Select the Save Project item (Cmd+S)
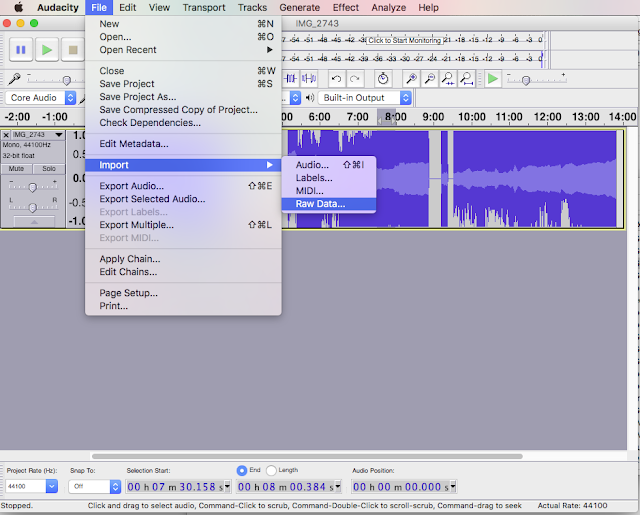 click(183, 84)
